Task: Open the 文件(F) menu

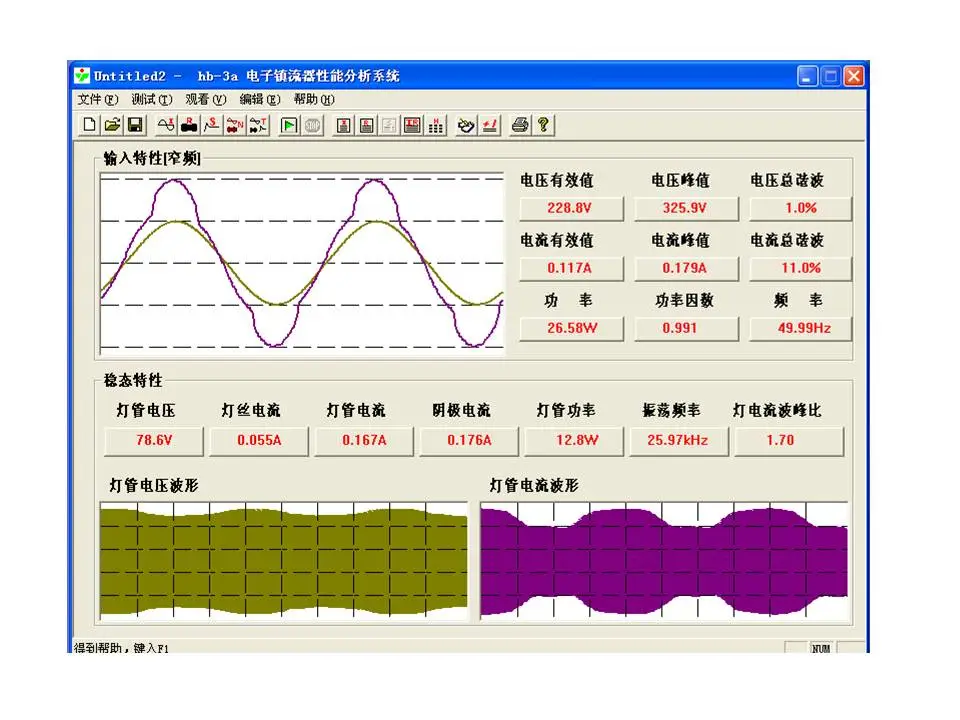Action: pos(97,99)
